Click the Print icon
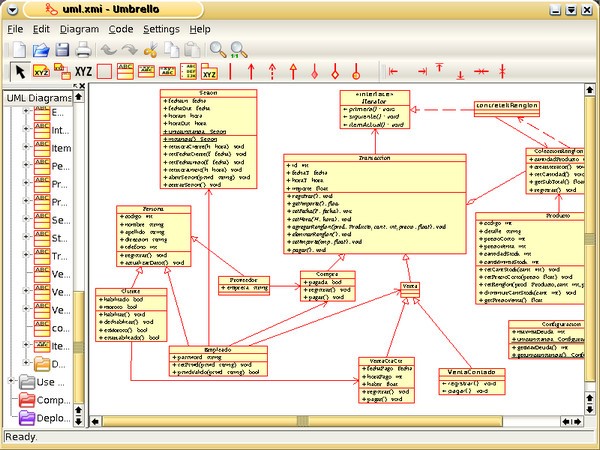Image resolution: width=600 pixels, height=450 pixels. point(83,50)
